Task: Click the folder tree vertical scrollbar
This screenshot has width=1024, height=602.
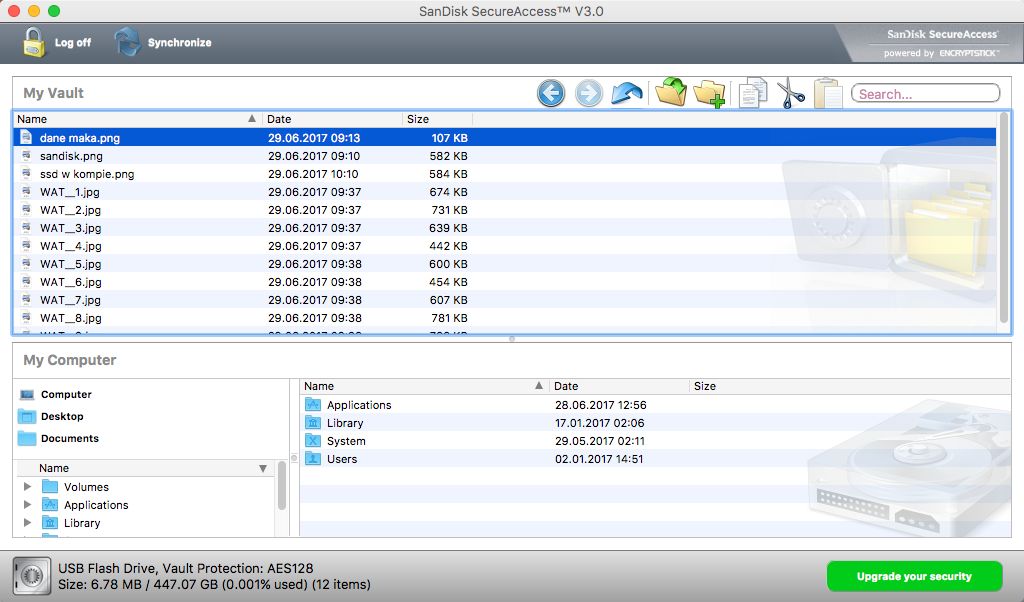Action: (282, 485)
